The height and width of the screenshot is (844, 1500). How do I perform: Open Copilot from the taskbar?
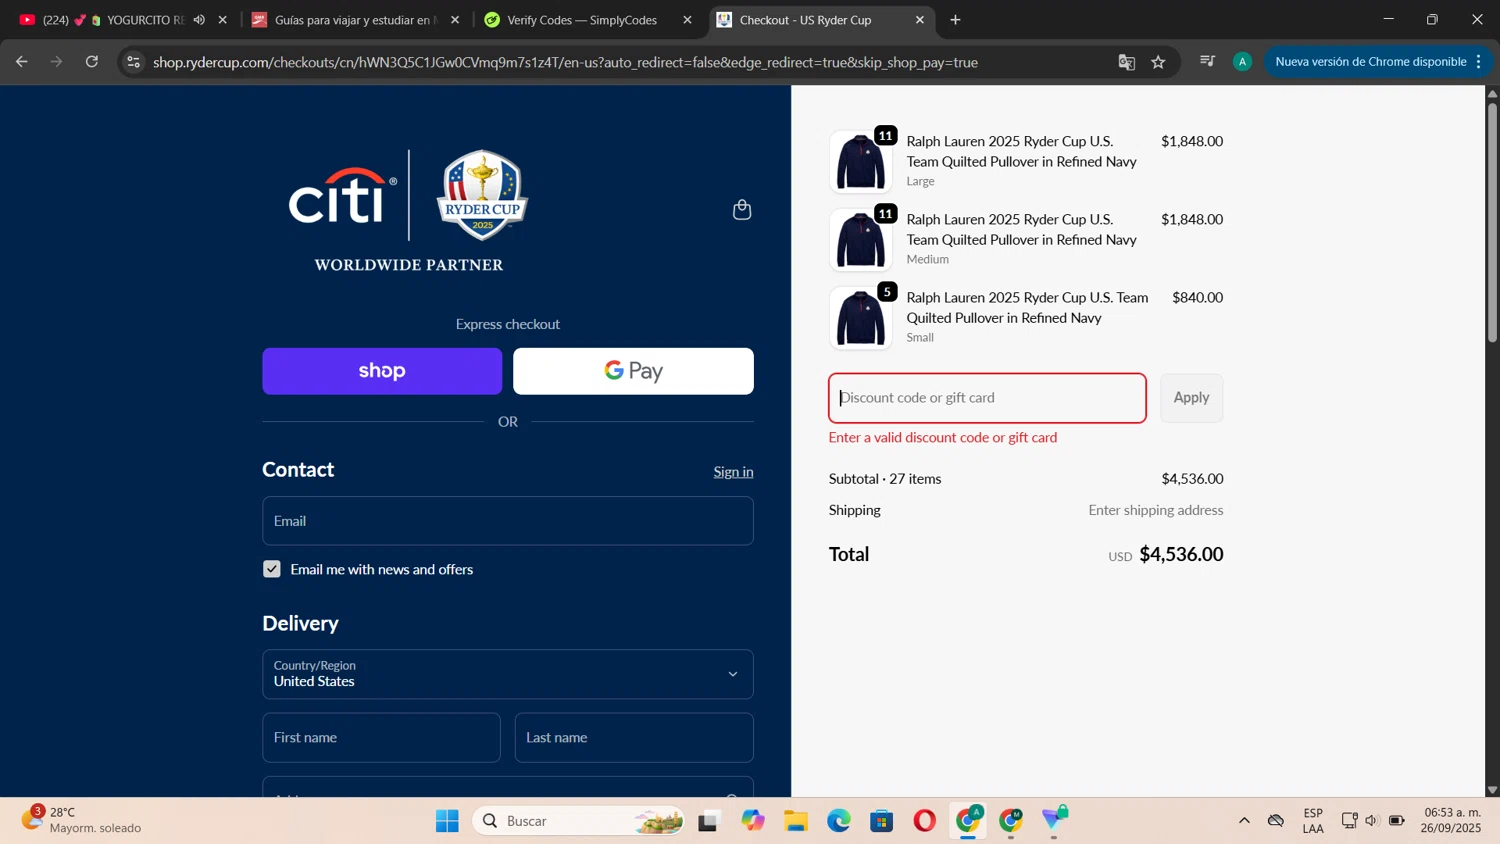click(753, 821)
